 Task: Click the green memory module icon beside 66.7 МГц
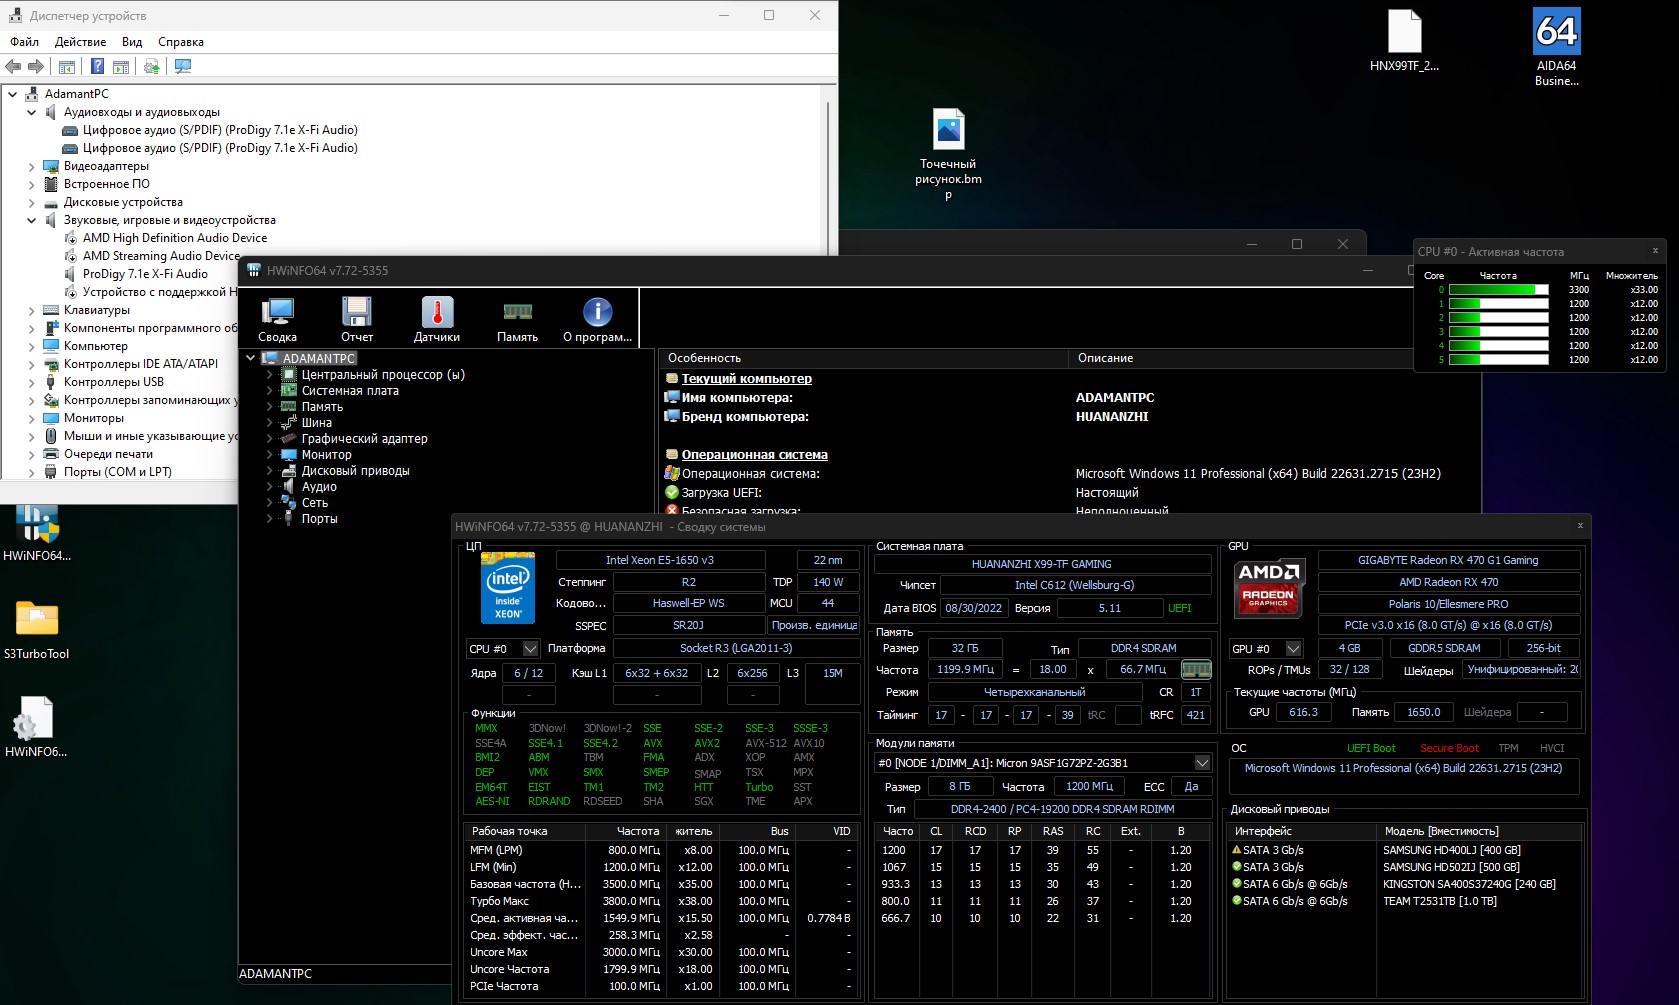click(1196, 669)
